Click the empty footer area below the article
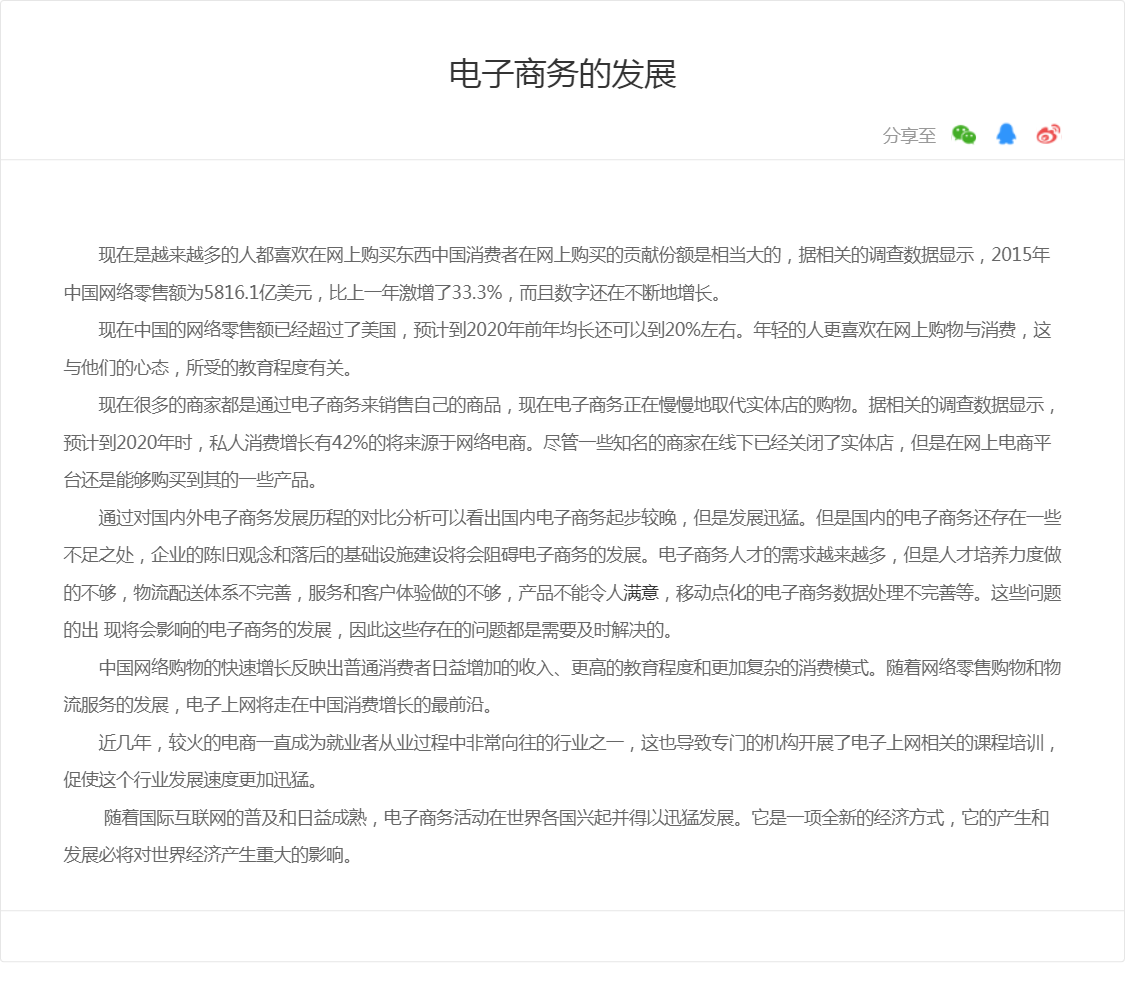The width and height of the screenshot is (1125, 1000). pos(562,936)
